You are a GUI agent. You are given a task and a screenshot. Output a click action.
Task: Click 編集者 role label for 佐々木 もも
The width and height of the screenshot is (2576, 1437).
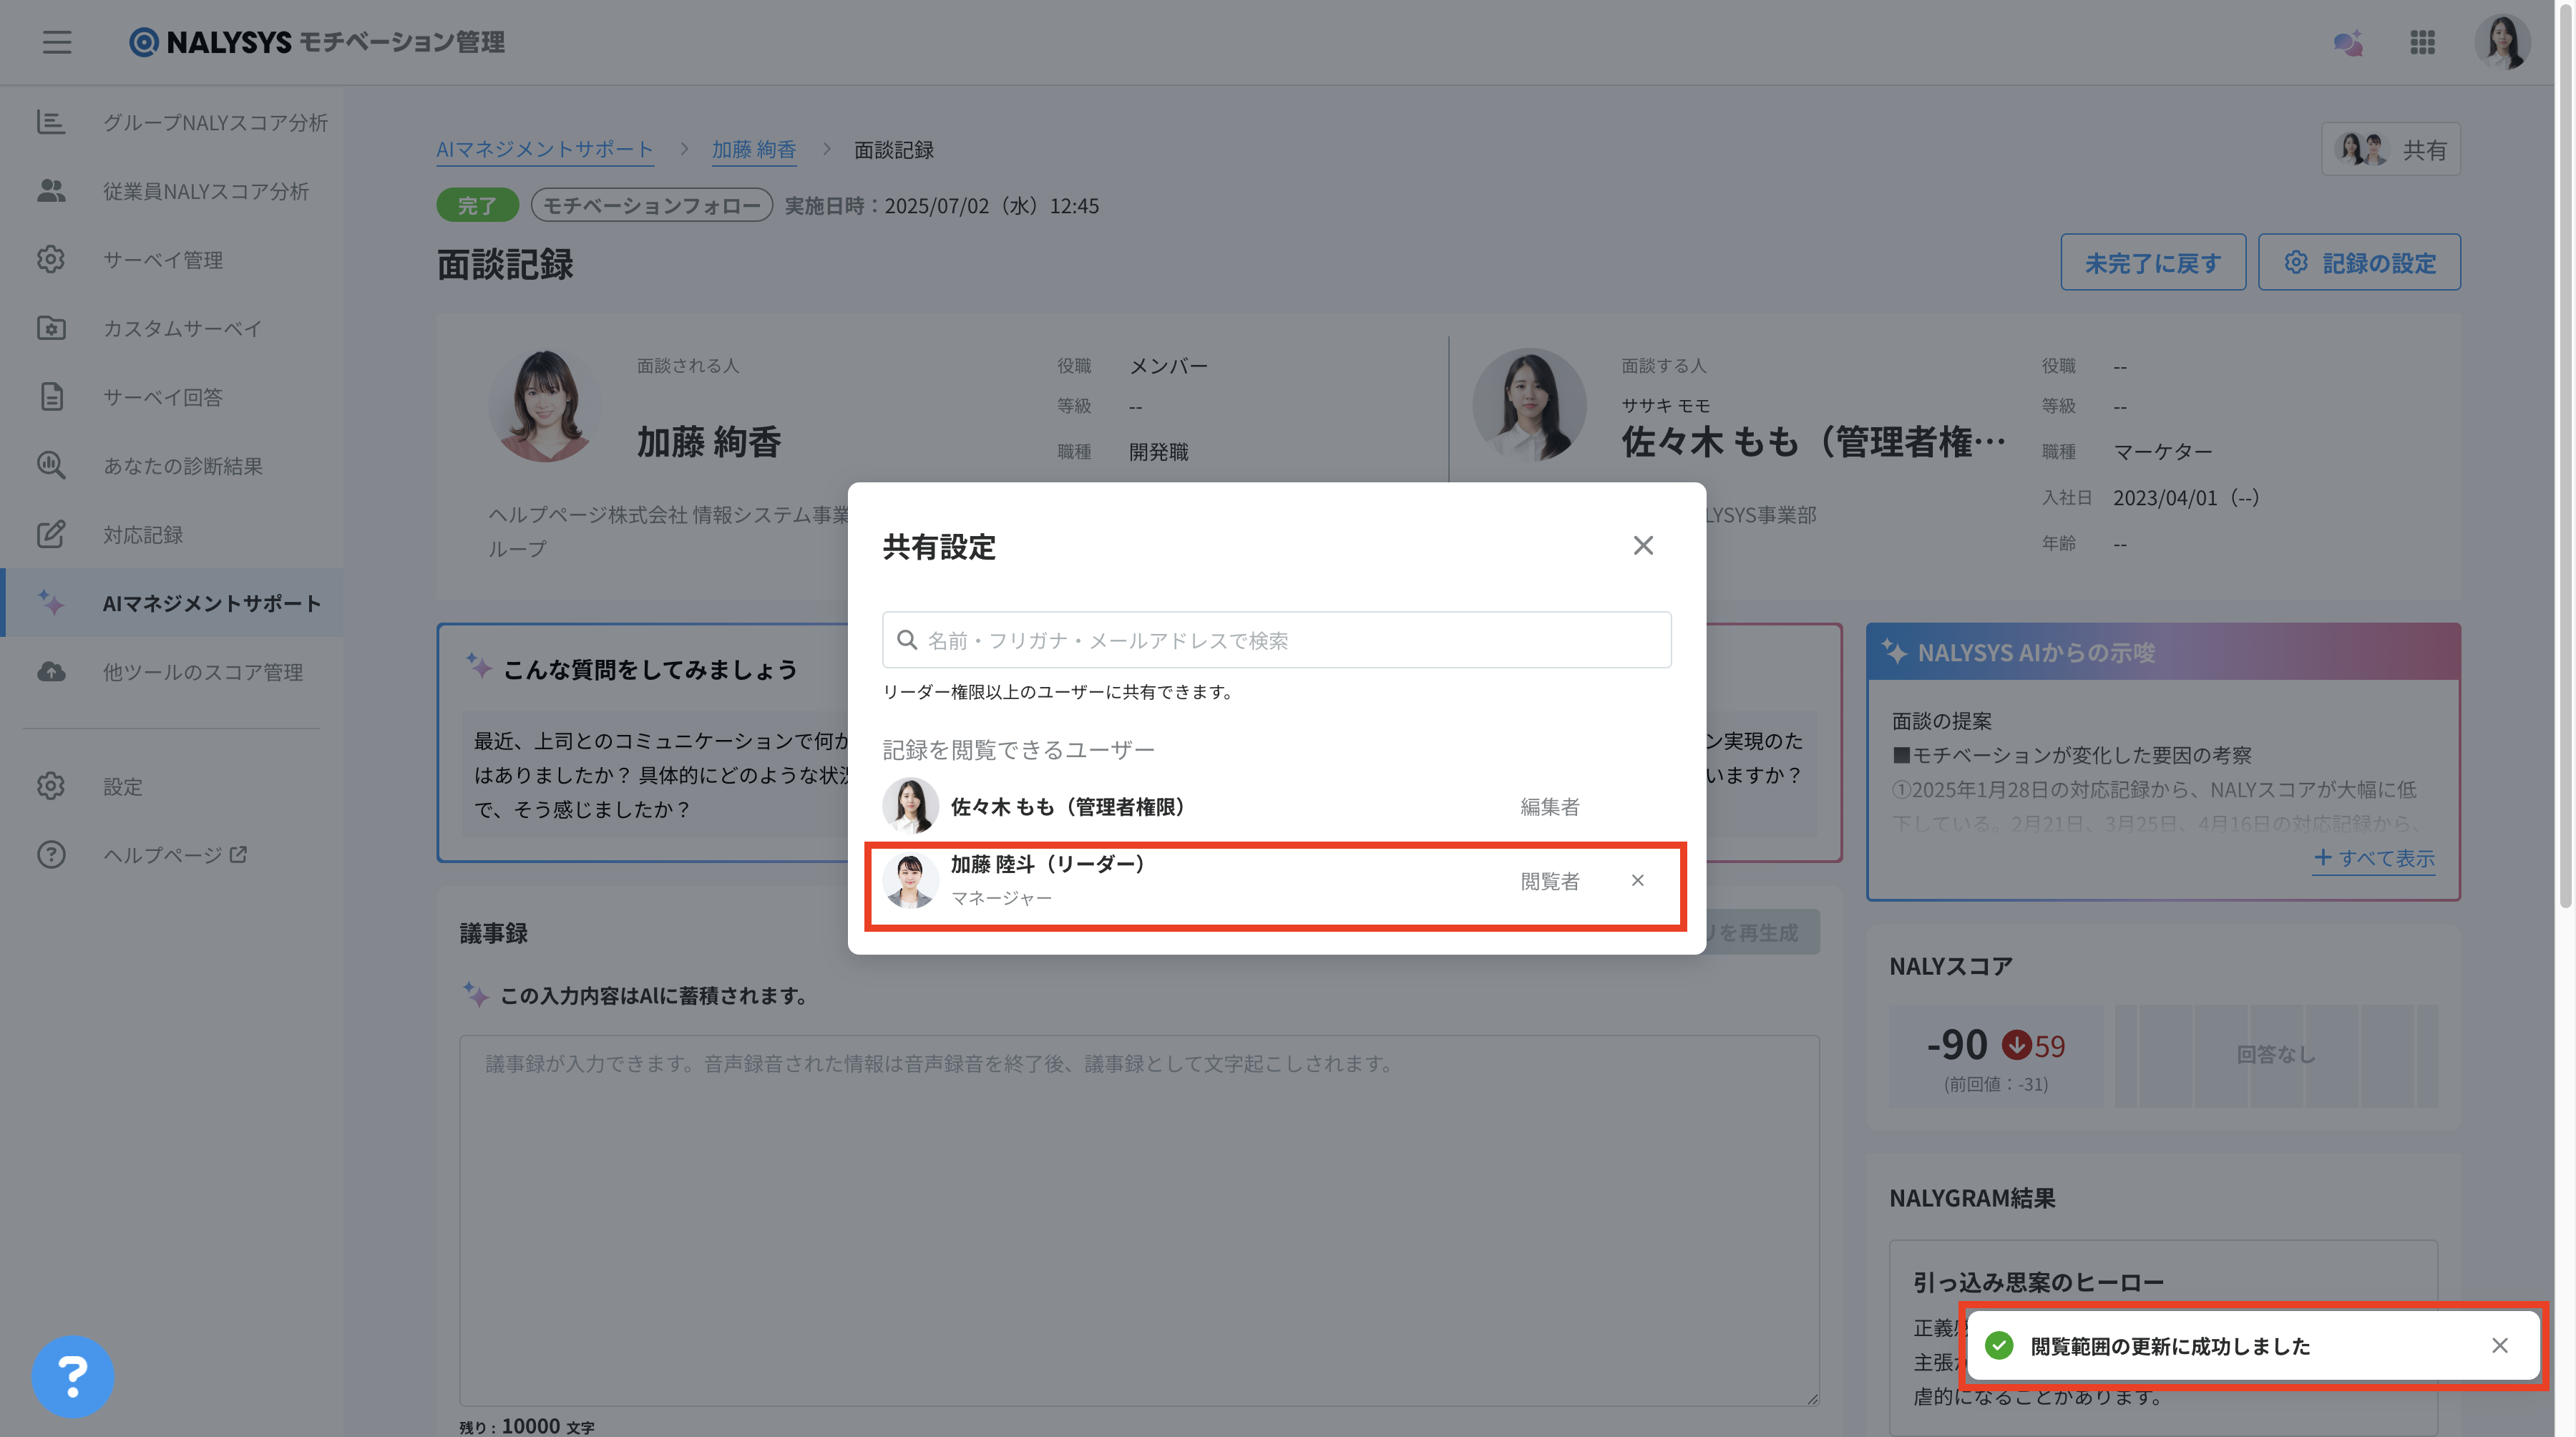pyautogui.click(x=1550, y=807)
